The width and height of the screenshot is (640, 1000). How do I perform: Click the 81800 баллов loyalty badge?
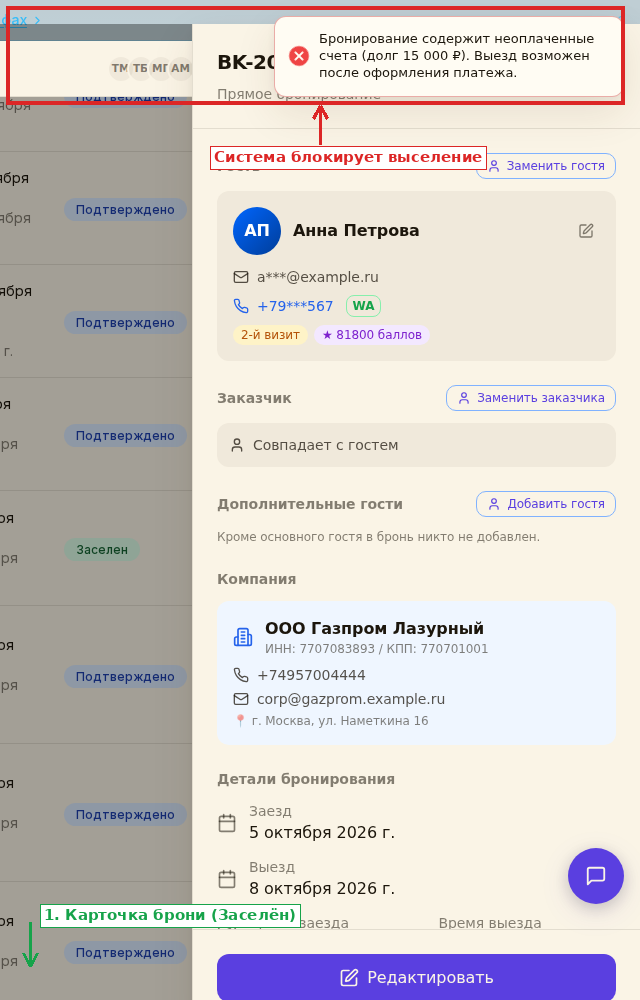tap(372, 335)
